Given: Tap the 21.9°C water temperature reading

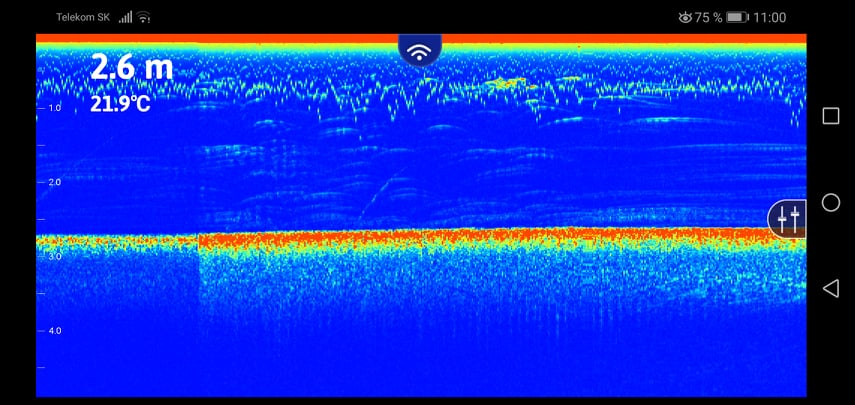Looking at the screenshot, I should 120,103.
